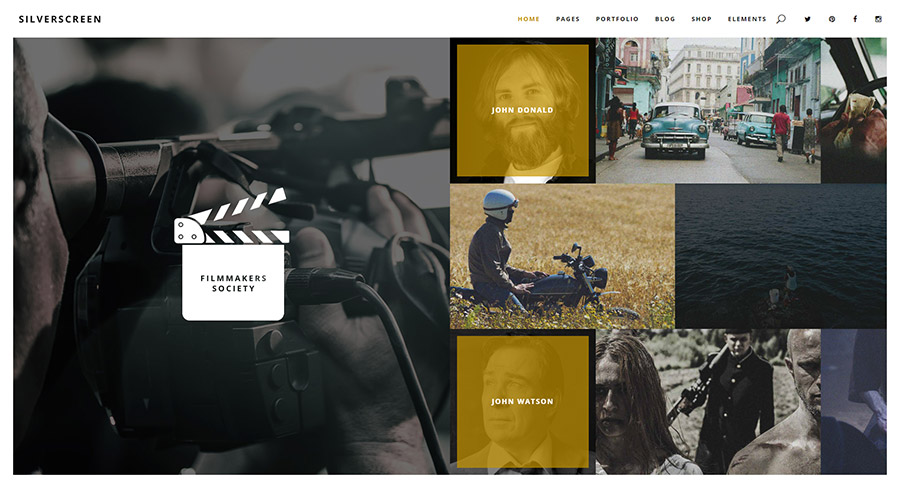This screenshot has height=488, width=900.
Task: Click the search magnifier icon
Action: point(781,19)
